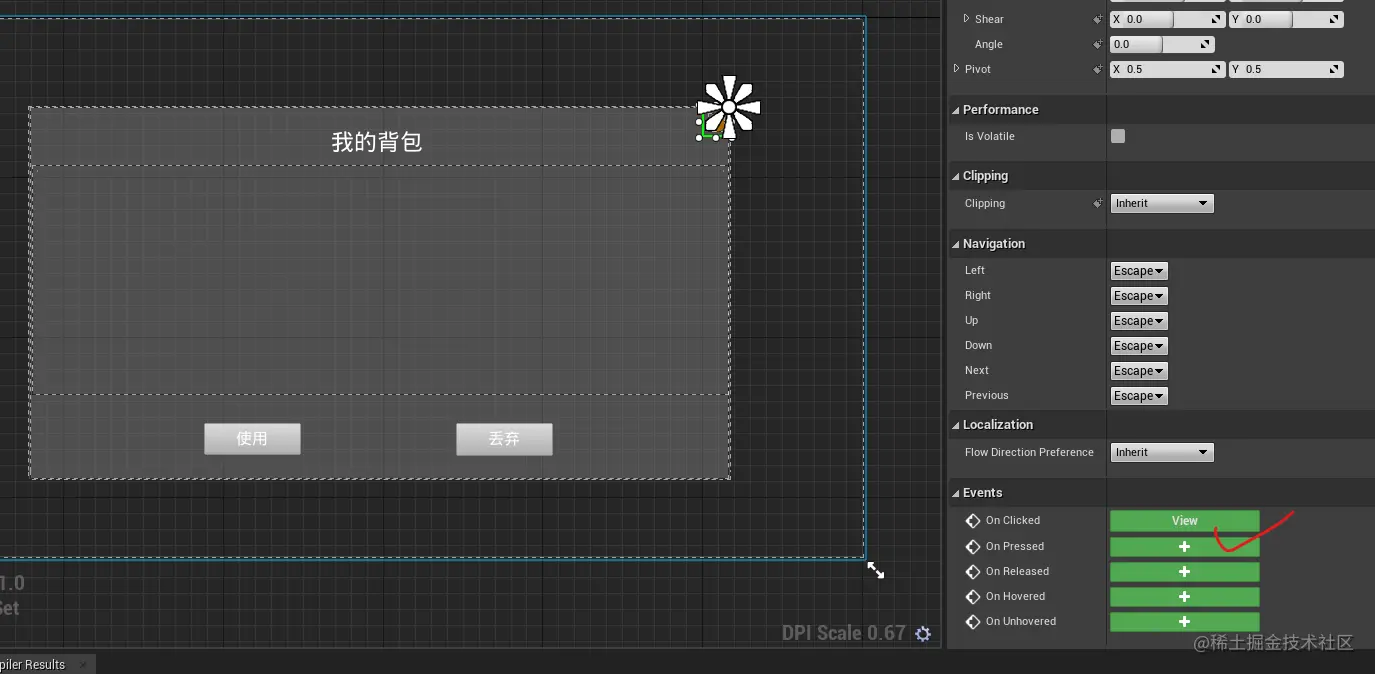Click the Flow Direction Preference label
Viewport: 1375px width, 674px height.
pos(1029,453)
